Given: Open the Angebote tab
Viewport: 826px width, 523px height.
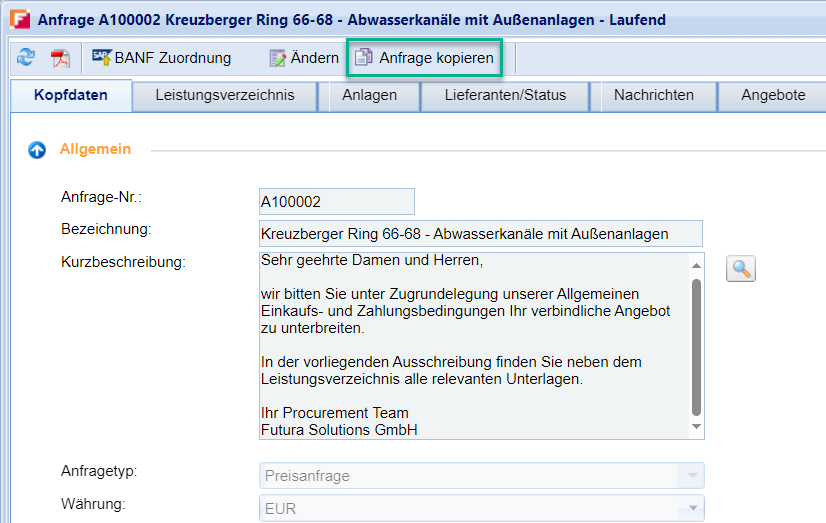Looking at the screenshot, I should coord(773,96).
